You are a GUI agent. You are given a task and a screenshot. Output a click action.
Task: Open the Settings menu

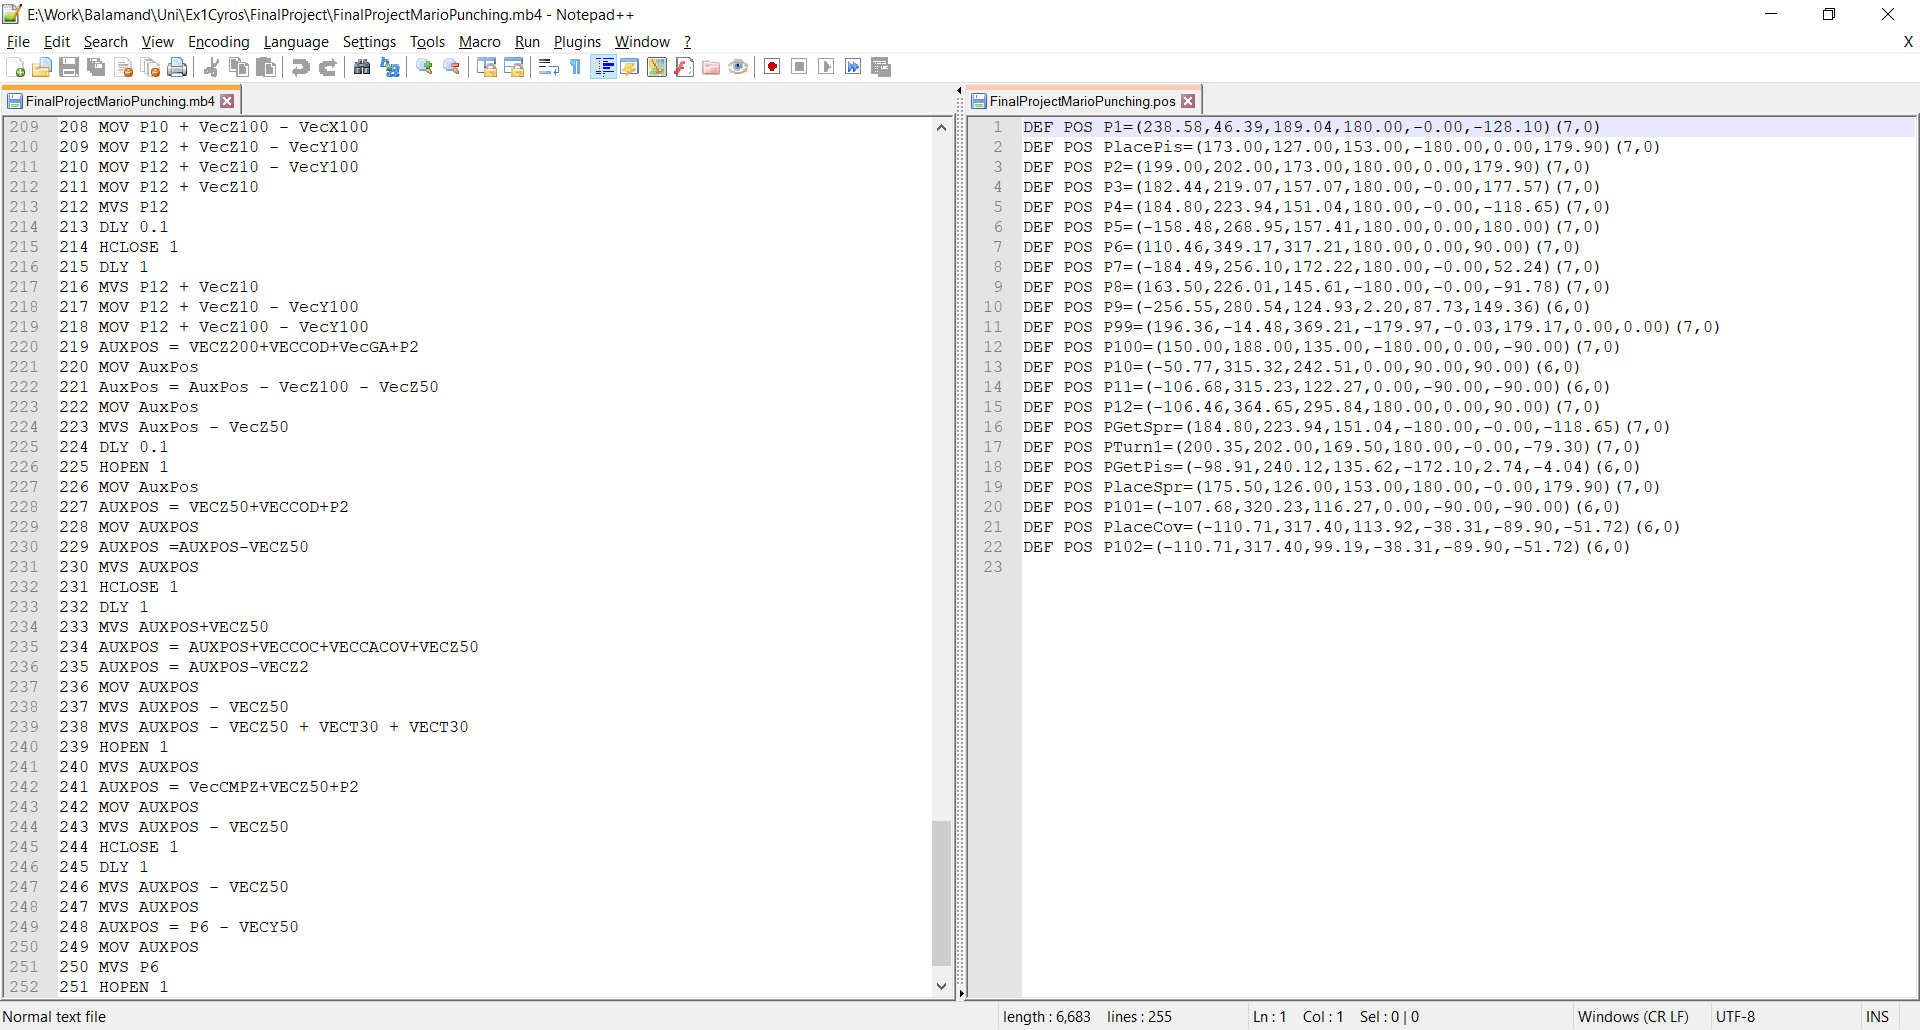point(370,42)
